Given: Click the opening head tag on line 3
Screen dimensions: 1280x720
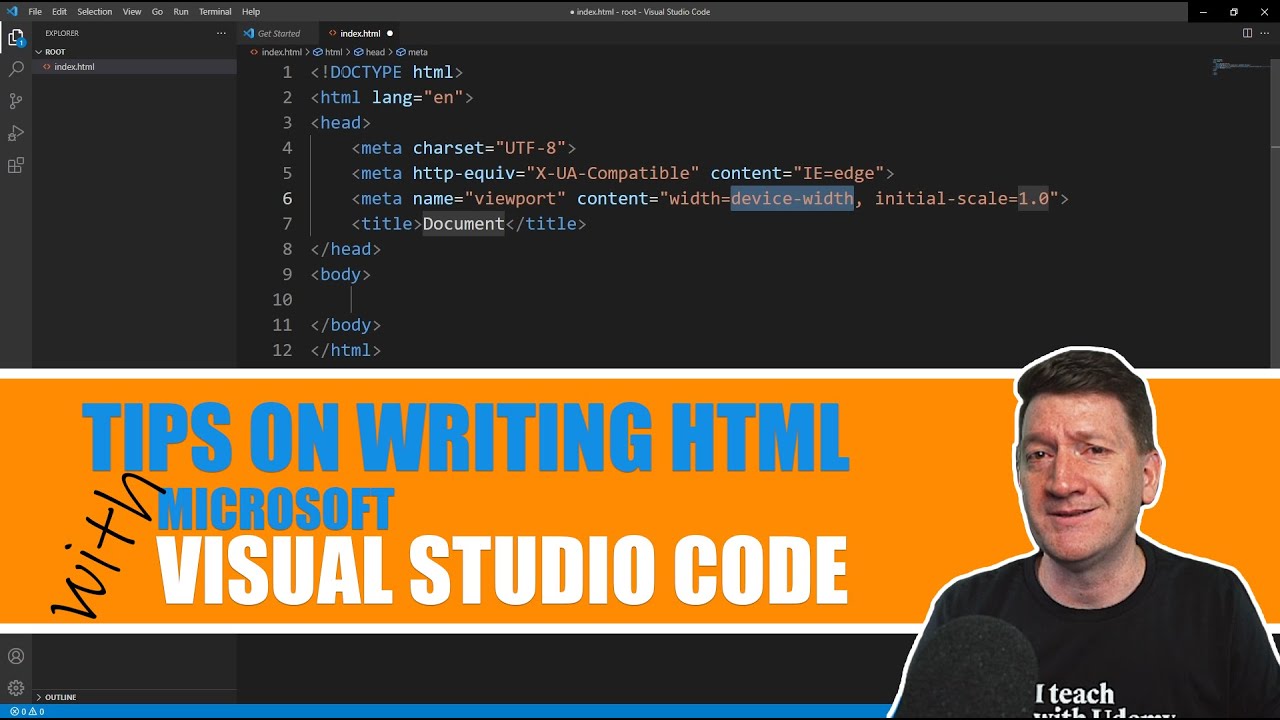Looking at the screenshot, I should (x=340, y=123).
